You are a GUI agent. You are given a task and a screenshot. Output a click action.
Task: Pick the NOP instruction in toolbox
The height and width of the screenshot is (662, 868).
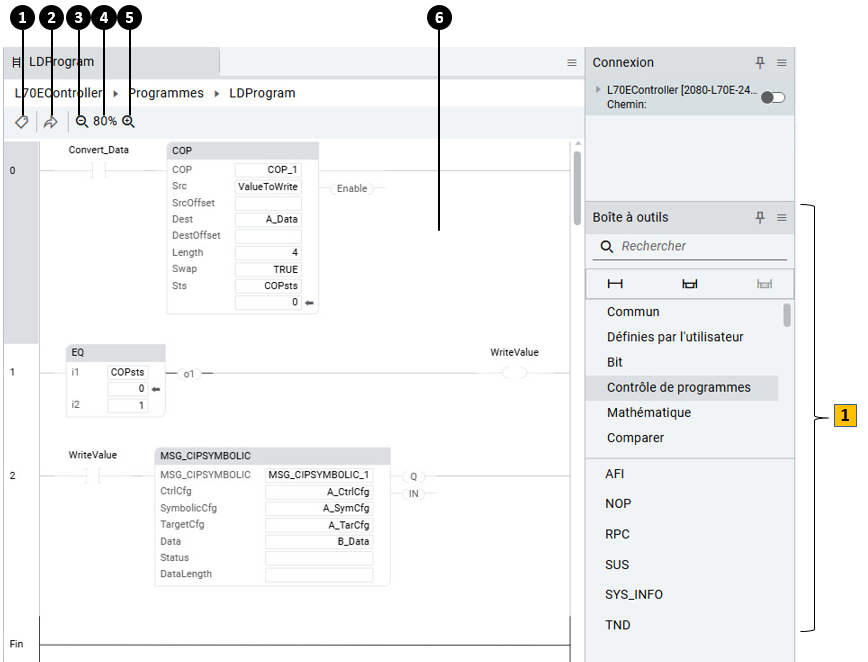pos(618,504)
